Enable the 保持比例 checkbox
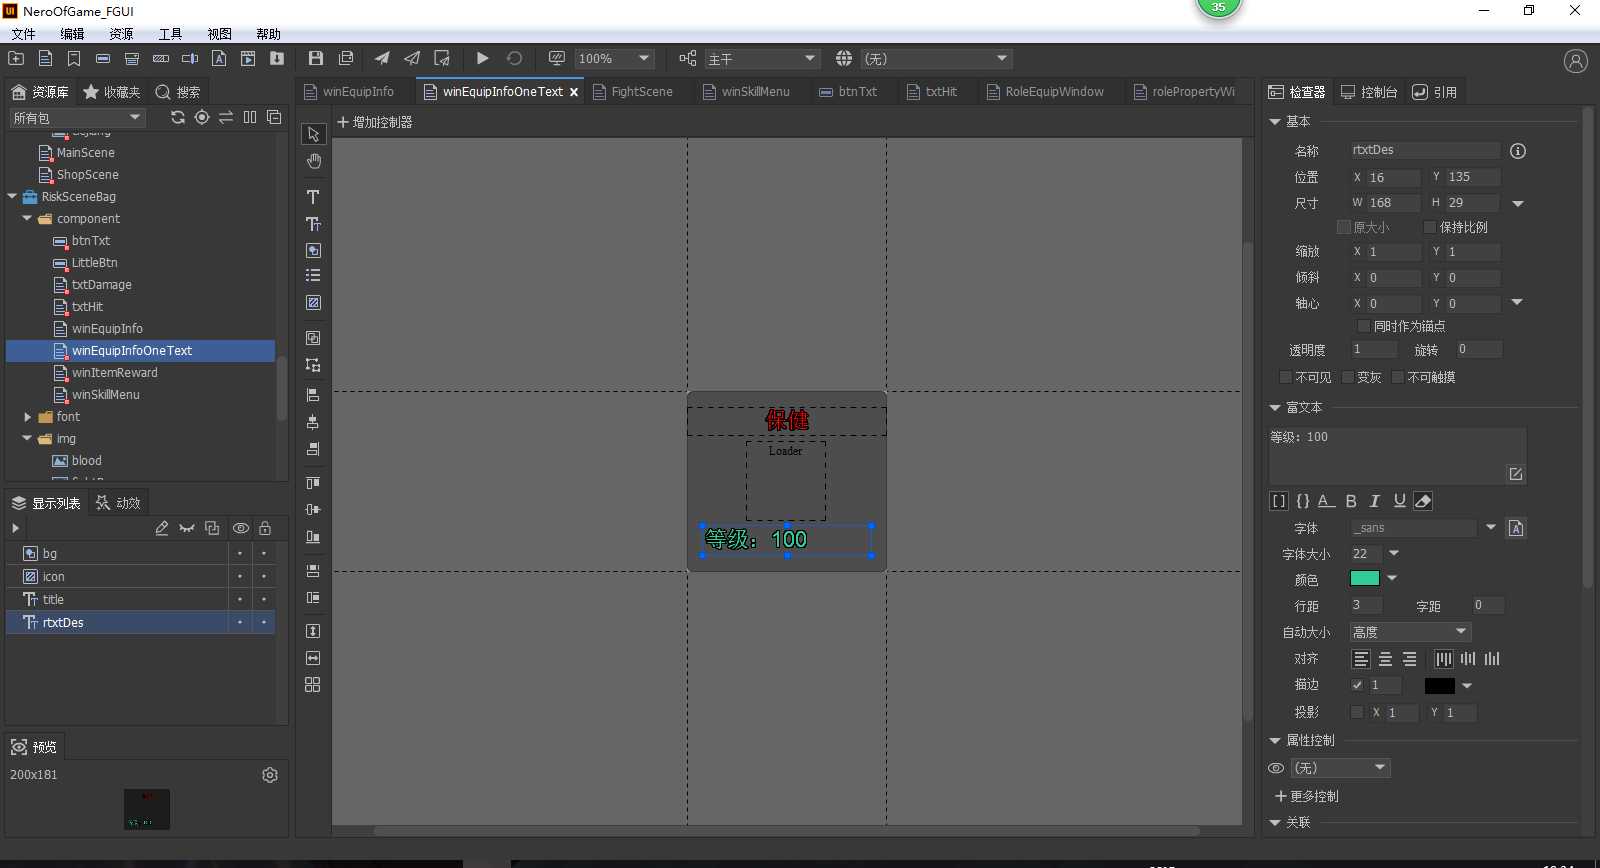Screen dimensions: 1600x868 (x=1430, y=227)
